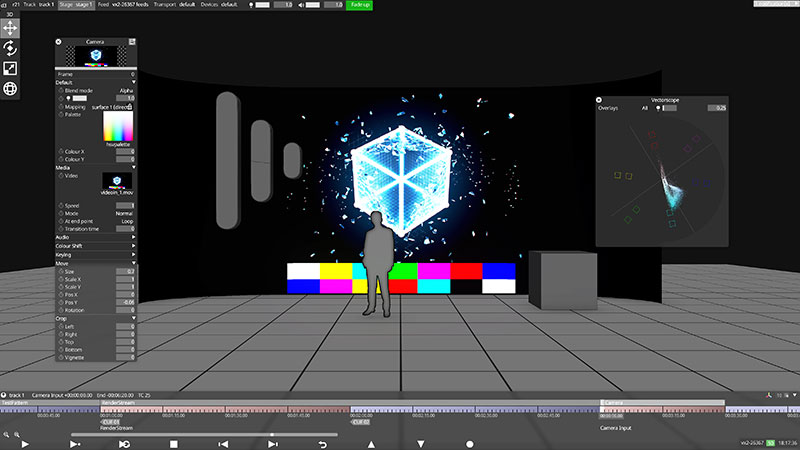The height and width of the screenshot is (450, 800).
Task: Click the green Fade up button
Action: click(x=359, y=5)
